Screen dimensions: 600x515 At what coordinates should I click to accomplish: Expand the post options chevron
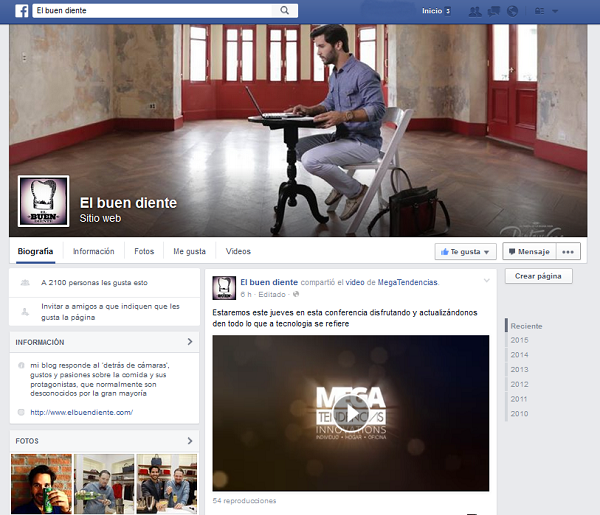(487, 280)
